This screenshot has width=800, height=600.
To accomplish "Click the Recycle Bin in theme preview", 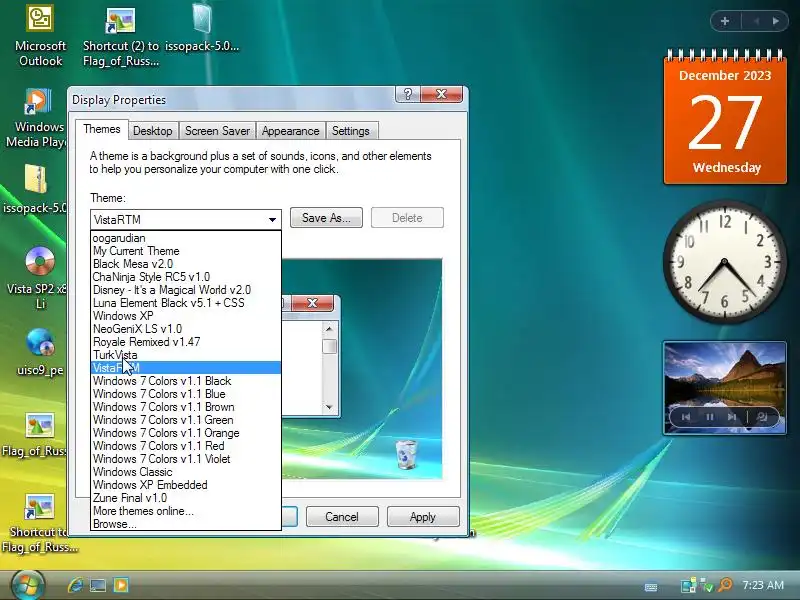I will [x=406, y=454].
